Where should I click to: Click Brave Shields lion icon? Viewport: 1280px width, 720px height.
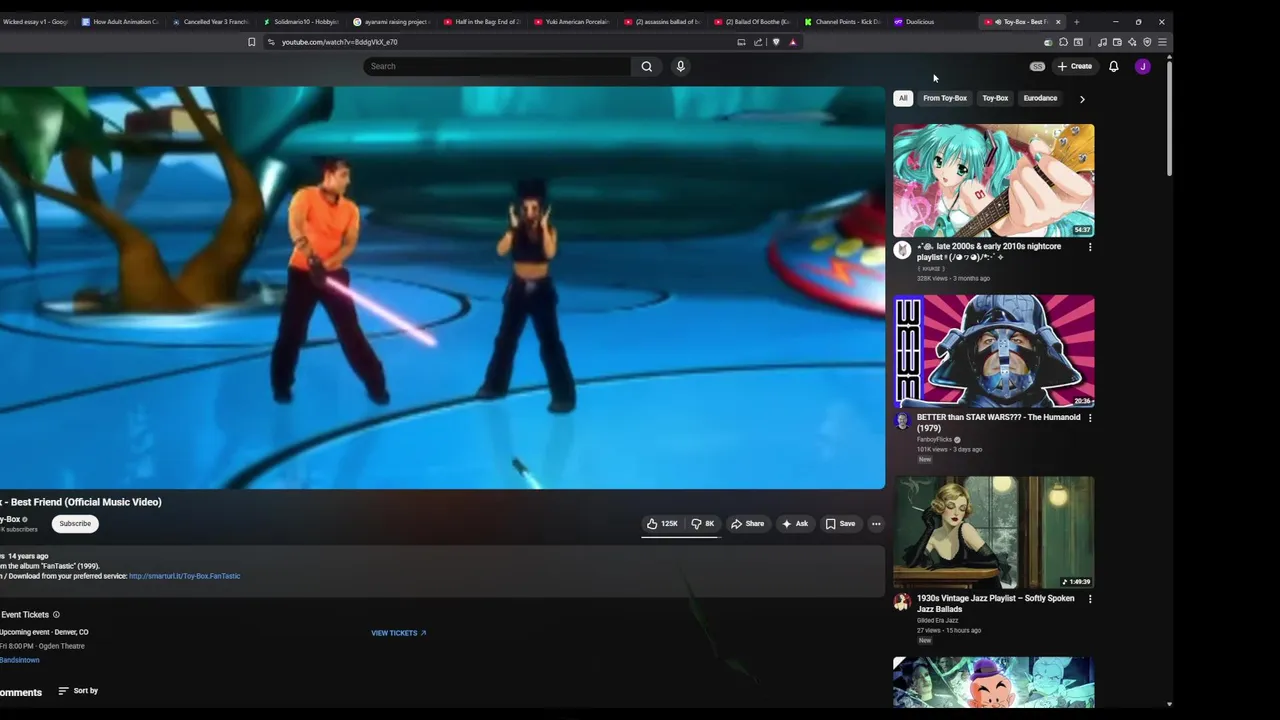coord(776,42)
